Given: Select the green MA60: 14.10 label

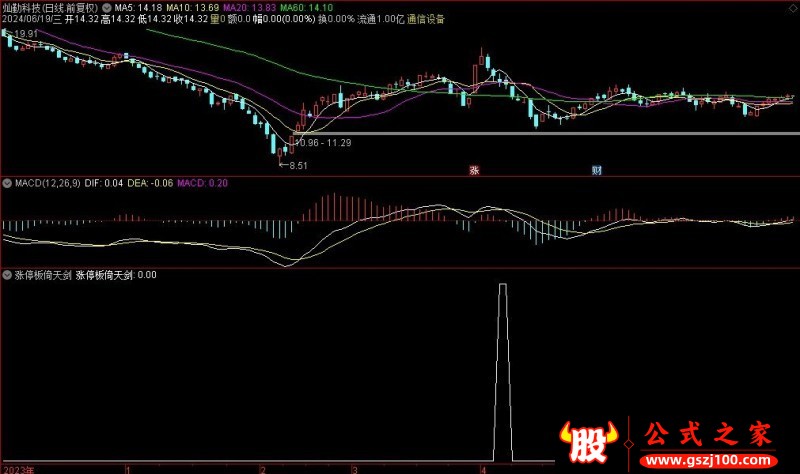Looking at the screenshot, I should (307, 8).
